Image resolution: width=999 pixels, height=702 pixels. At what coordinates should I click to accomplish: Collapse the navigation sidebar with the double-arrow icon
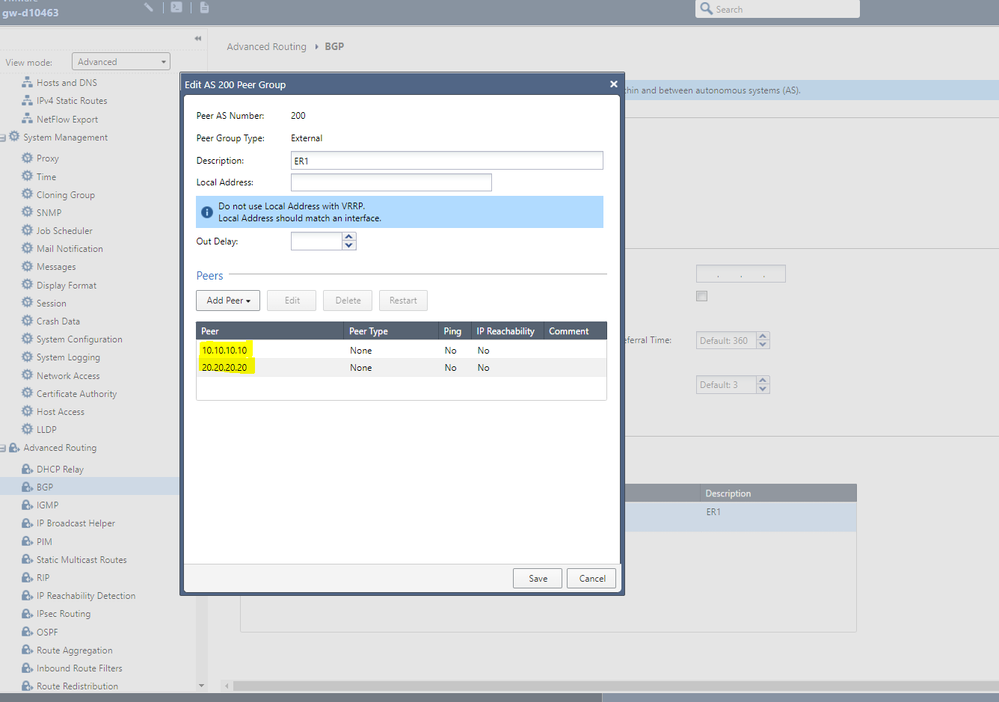coord(197,39)
